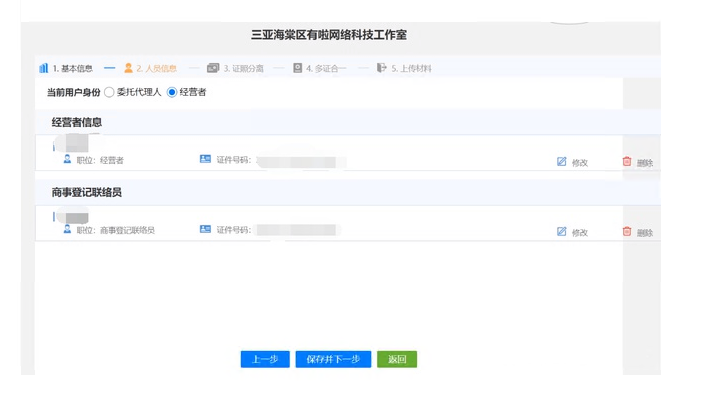Viewport: 708px width, 396px height.
Task: Click 删除 link for the 经营者 entry
Action: [x=645, y=163]
